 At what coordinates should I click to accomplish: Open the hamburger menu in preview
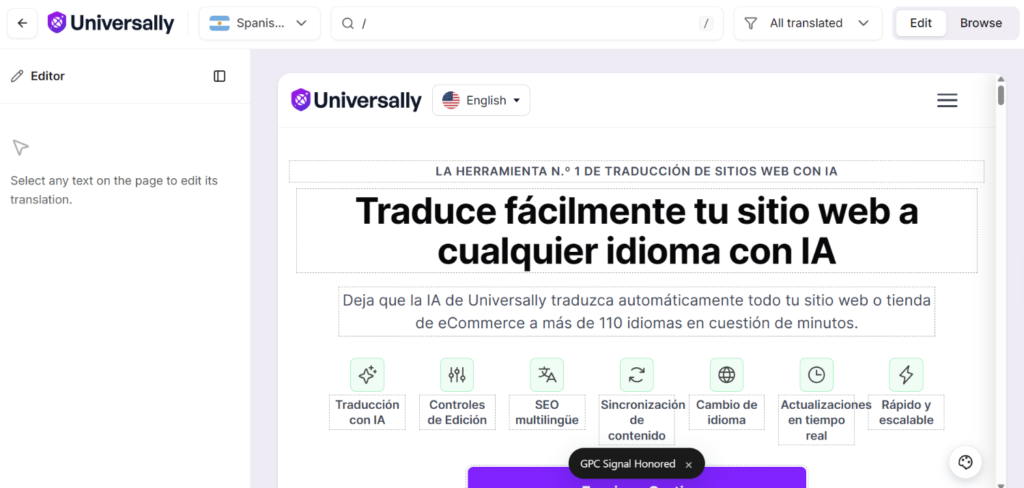click(947, 101)
